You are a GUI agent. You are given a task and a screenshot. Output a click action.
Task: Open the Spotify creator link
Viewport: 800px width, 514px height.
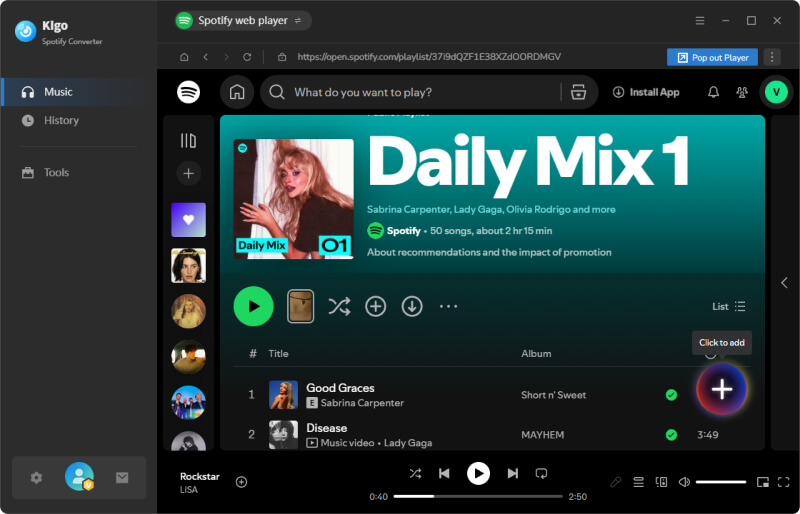(x=403, y=231)
